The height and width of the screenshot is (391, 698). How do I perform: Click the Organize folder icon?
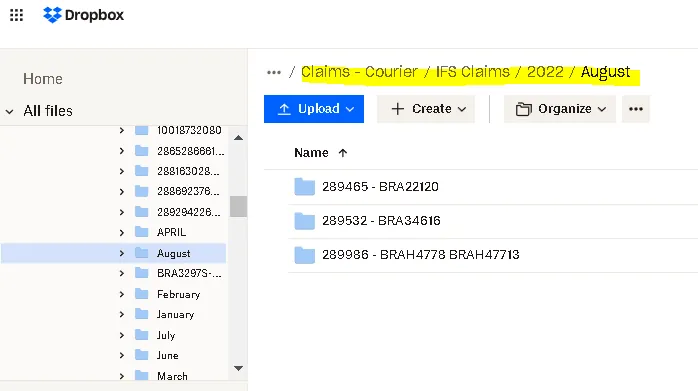524,109
